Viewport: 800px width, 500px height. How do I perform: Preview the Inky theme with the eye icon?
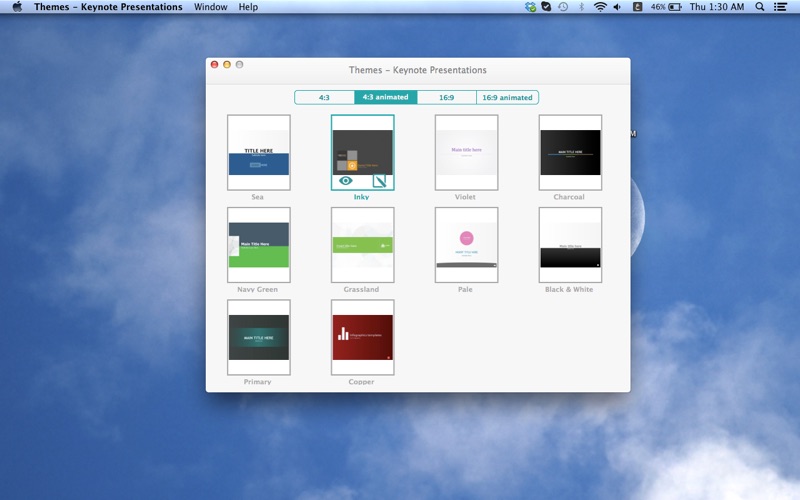(x=345, y=181)
